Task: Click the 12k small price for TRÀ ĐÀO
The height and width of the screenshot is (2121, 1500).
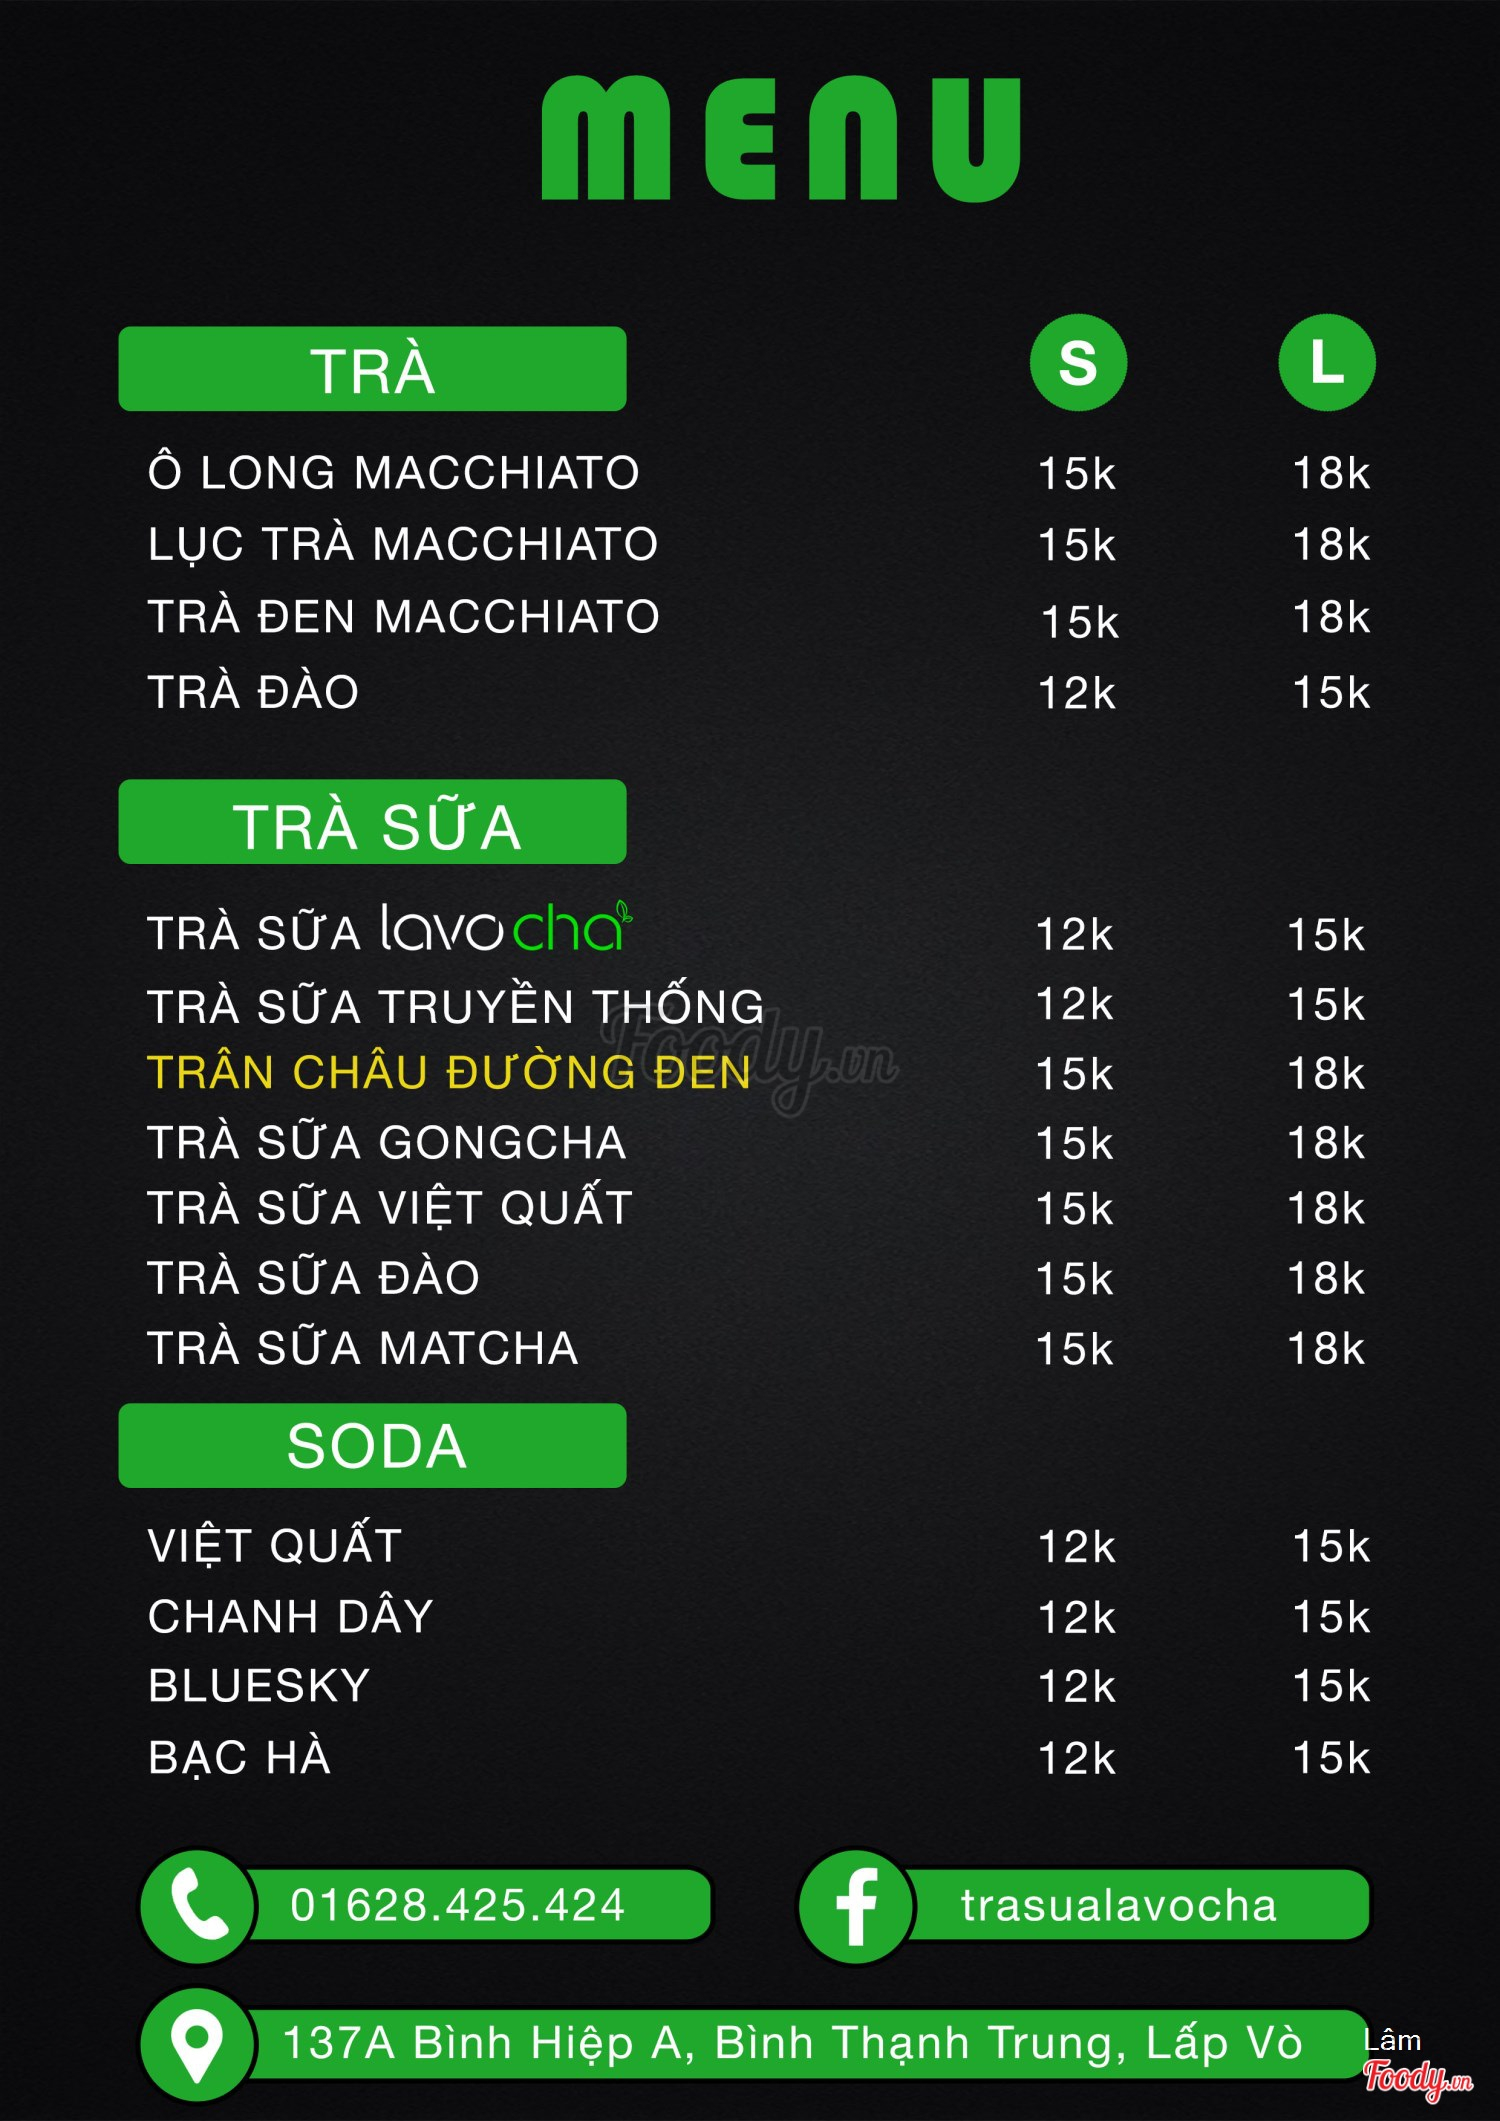Action: (x=1076, y=693)
